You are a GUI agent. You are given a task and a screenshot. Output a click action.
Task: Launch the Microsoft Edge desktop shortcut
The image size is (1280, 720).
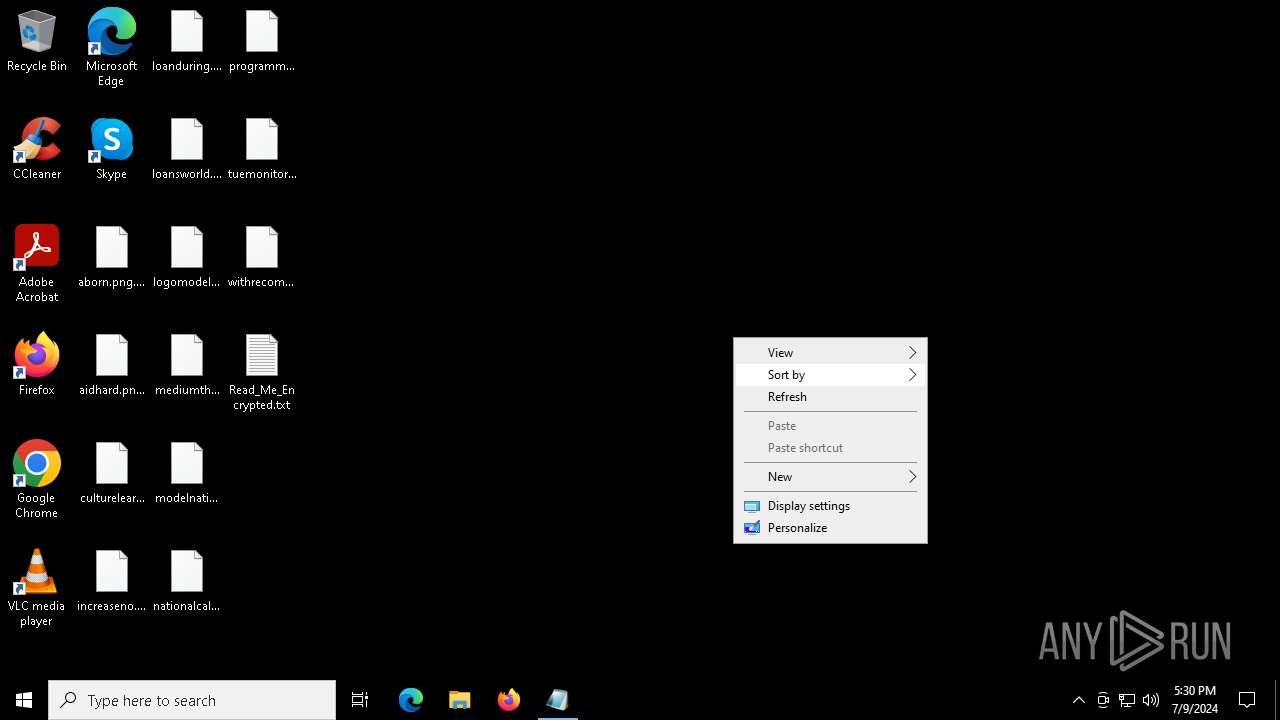click(111, 48)
